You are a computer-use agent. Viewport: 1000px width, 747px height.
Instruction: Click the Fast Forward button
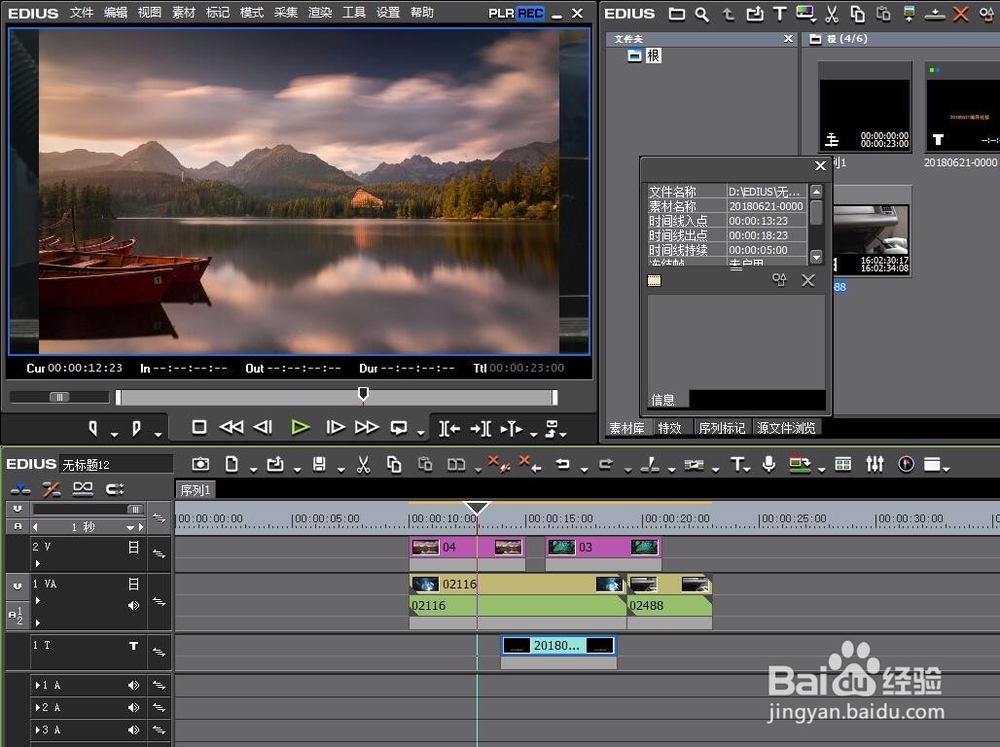click(367, 427)
